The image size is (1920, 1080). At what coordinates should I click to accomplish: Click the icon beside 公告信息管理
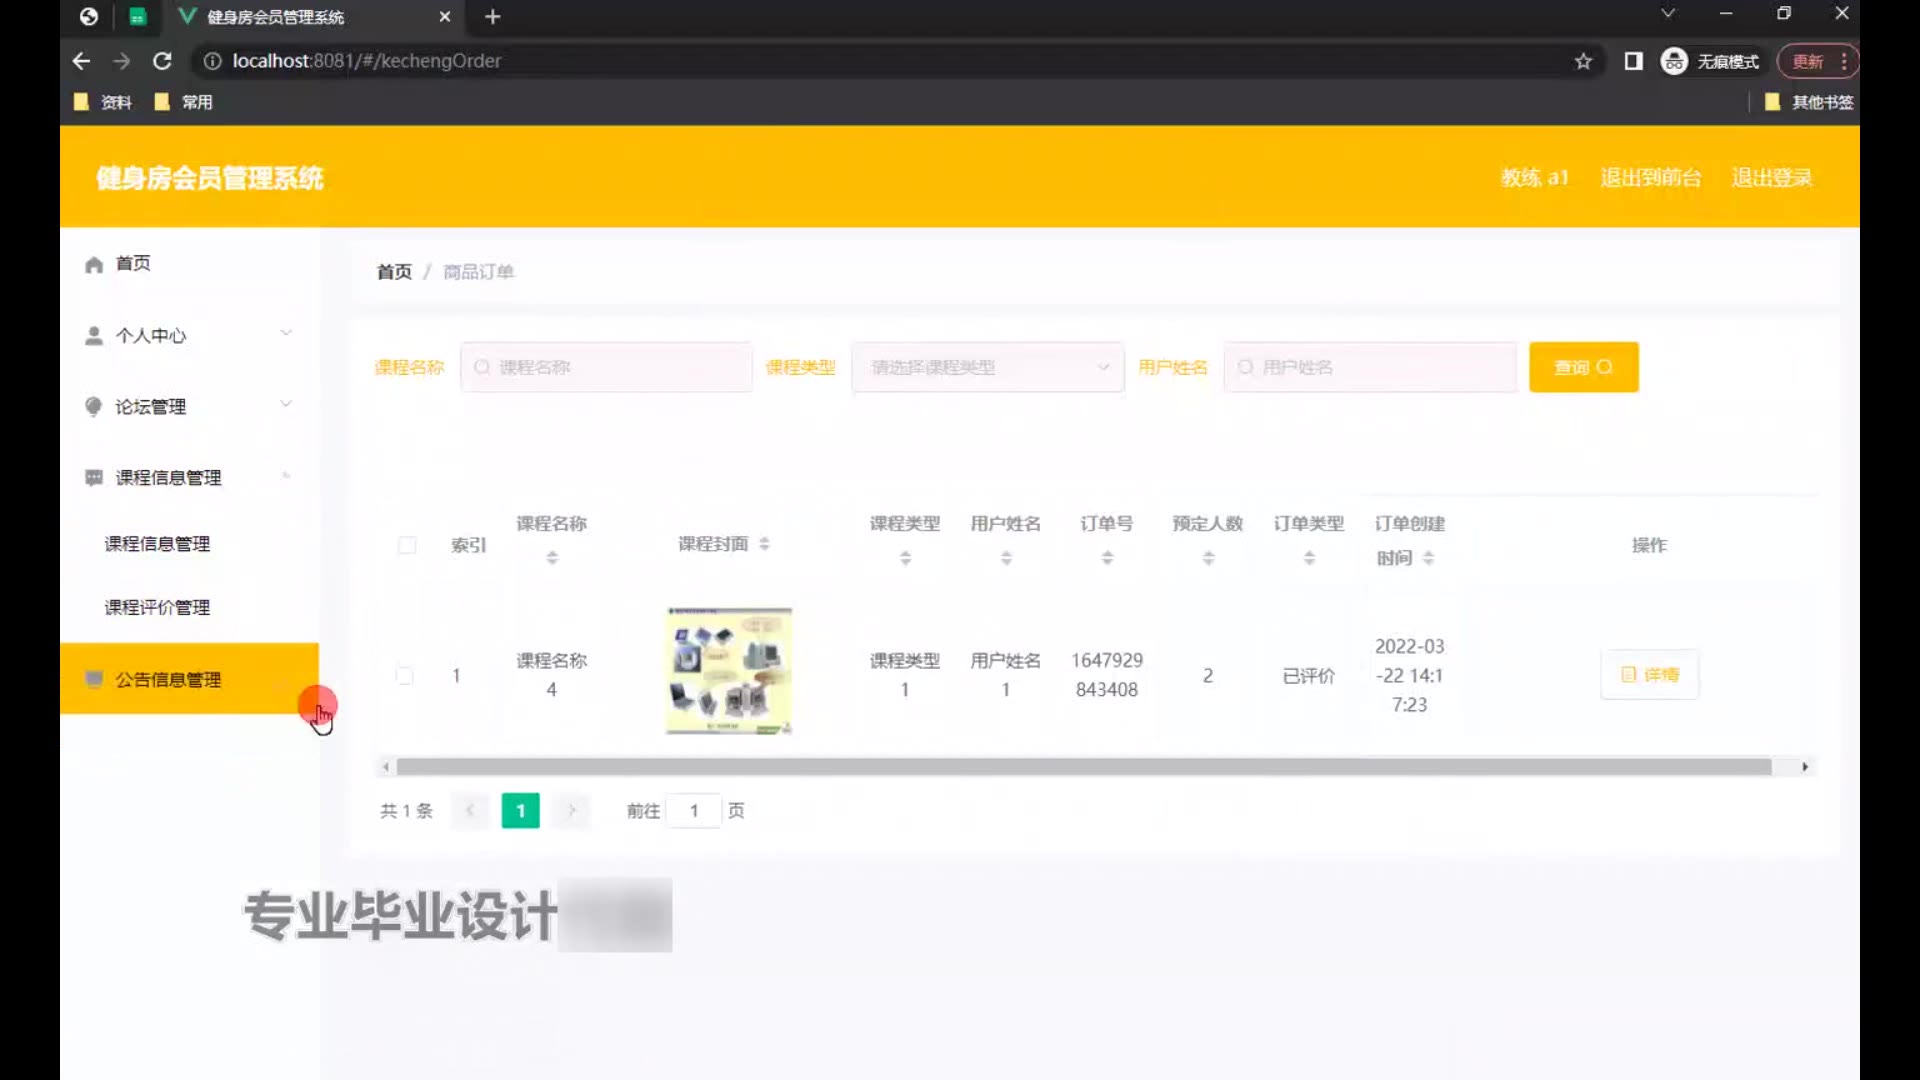click(94, 680)
